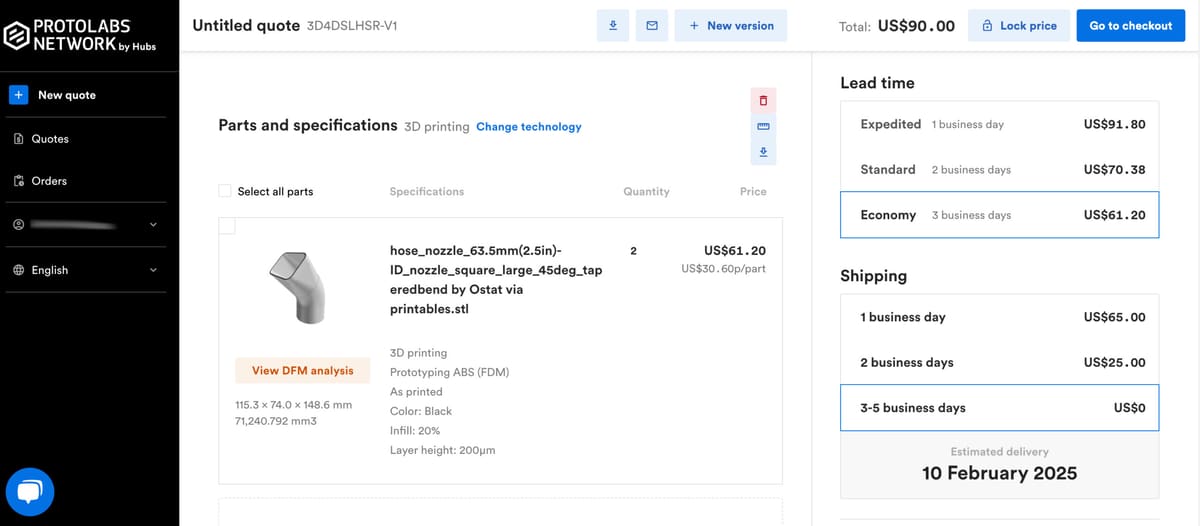
Task: Click the volume 71,240.792 mm3 text
Action: click(x=276, y=421)
